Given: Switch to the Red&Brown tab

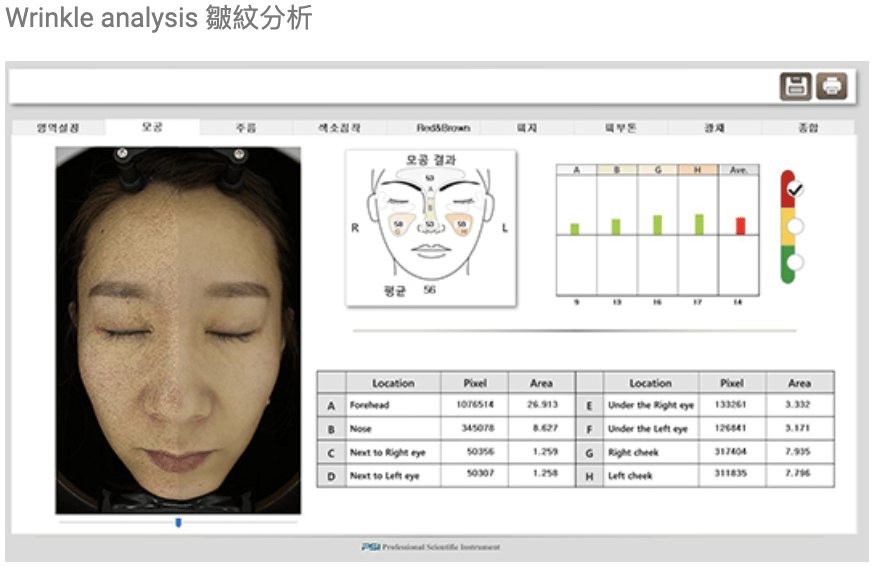Looking at the screenshot, I should coord(443,128).
